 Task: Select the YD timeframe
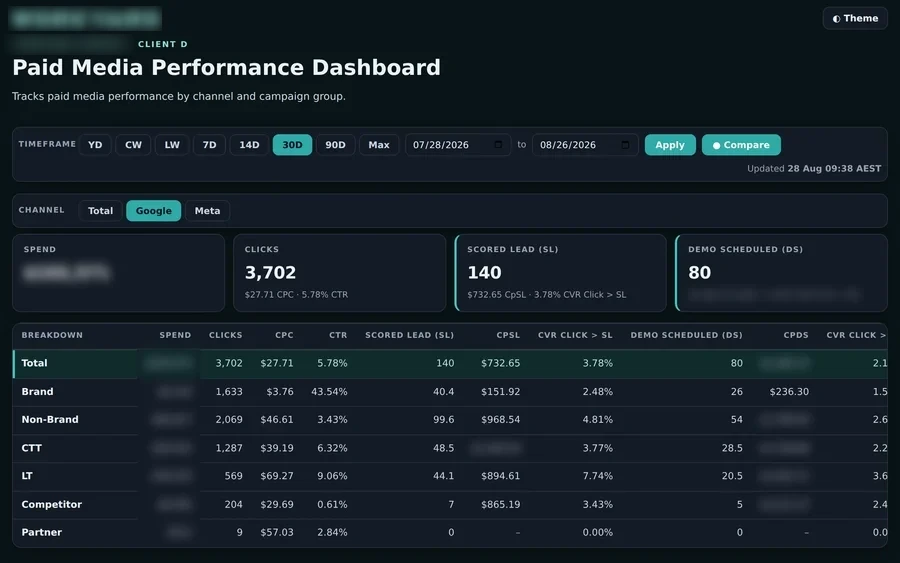click(95, 145)
